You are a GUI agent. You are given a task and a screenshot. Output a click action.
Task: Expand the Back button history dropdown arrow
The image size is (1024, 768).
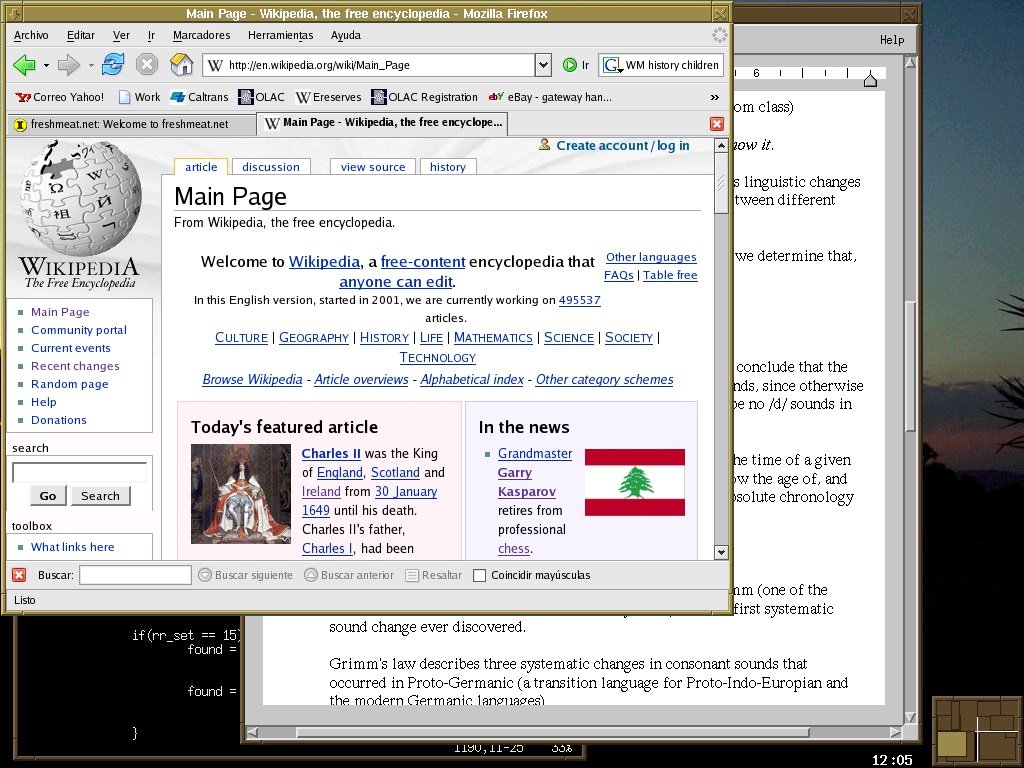(46, 66)
